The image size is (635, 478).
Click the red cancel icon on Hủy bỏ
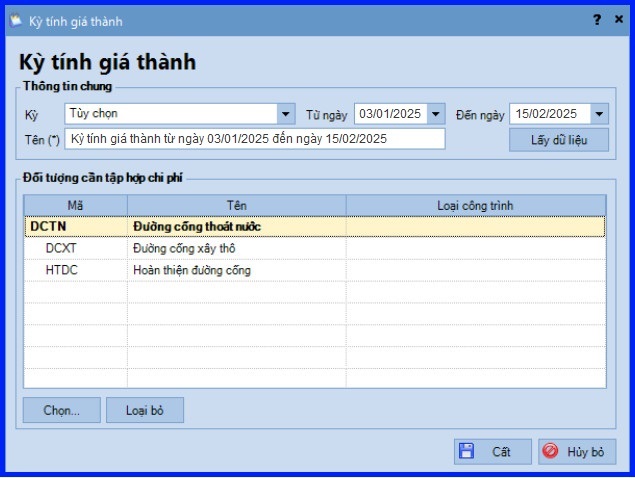pos(550,451)
